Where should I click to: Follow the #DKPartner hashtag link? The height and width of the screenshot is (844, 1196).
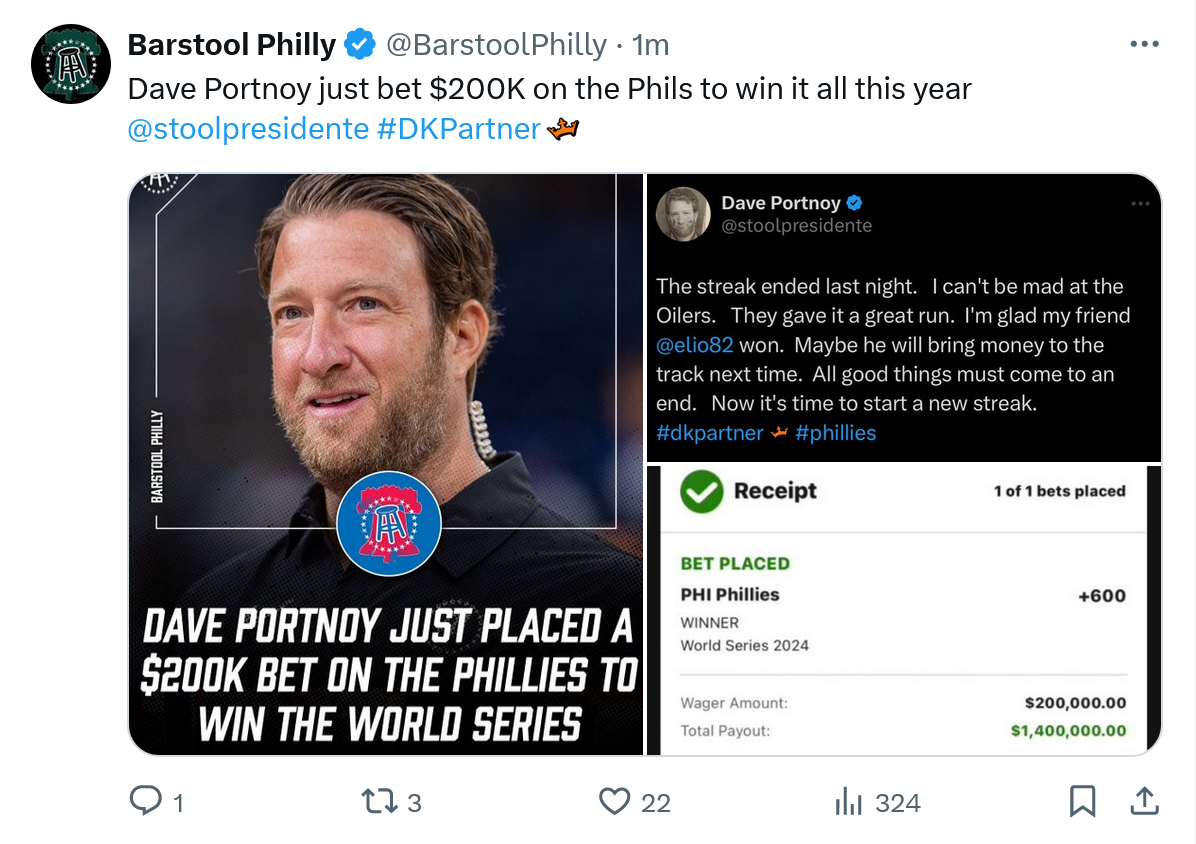tap(459, 129)
